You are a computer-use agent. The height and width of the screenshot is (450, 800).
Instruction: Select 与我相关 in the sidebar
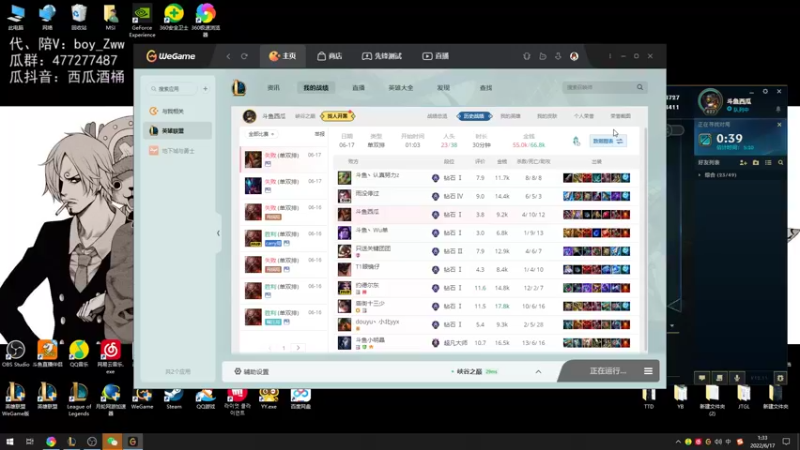click(x=177, y=111)
